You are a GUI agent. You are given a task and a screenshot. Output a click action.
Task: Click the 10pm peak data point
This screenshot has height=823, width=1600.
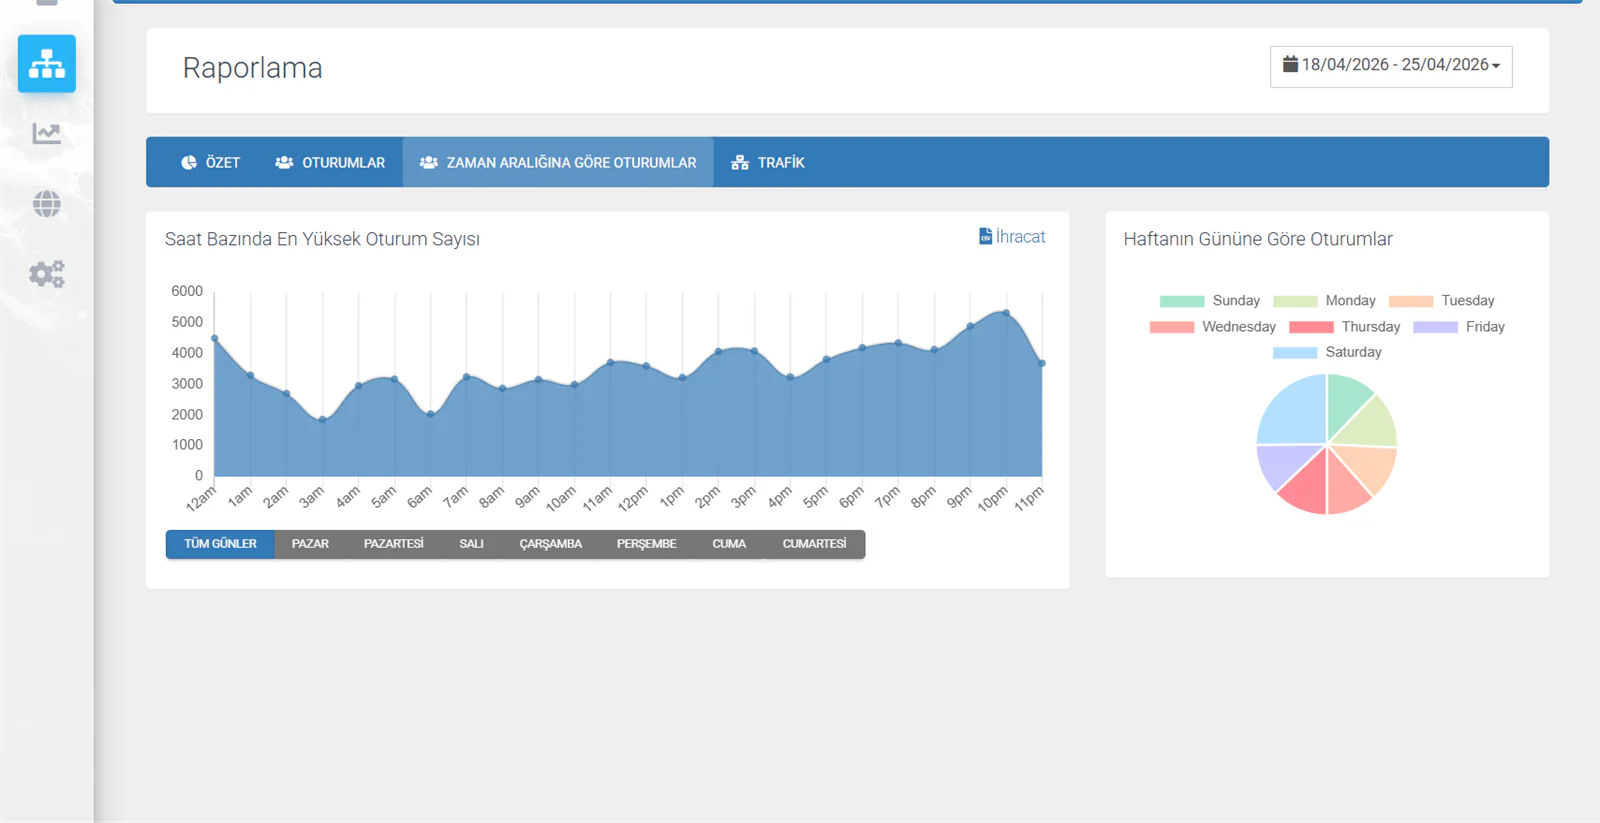1006,313
